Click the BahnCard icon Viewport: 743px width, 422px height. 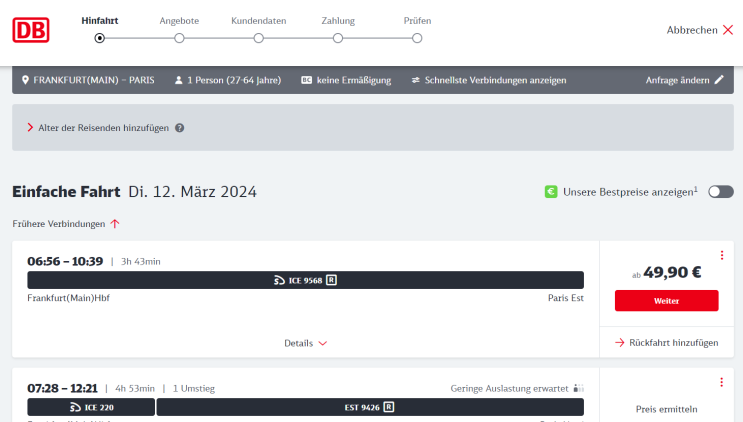click(x=307, y=80)
